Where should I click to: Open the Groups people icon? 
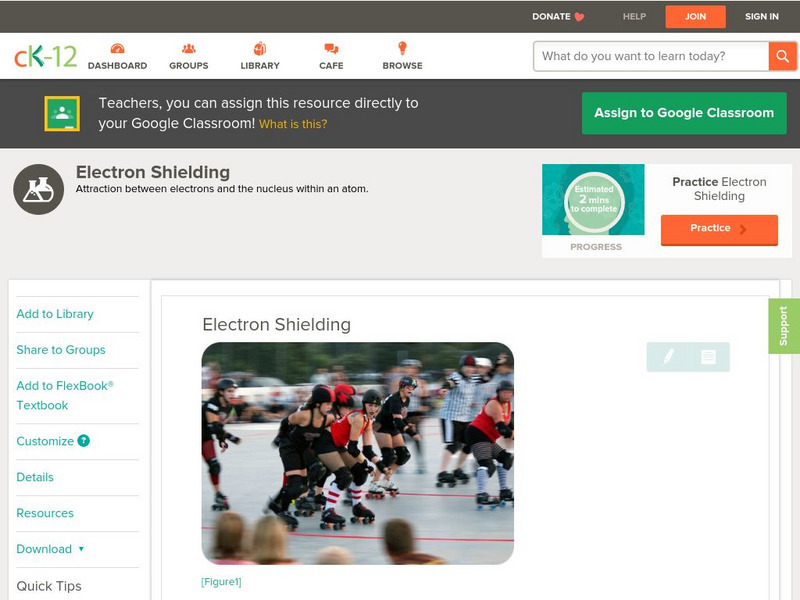point(189,49)
